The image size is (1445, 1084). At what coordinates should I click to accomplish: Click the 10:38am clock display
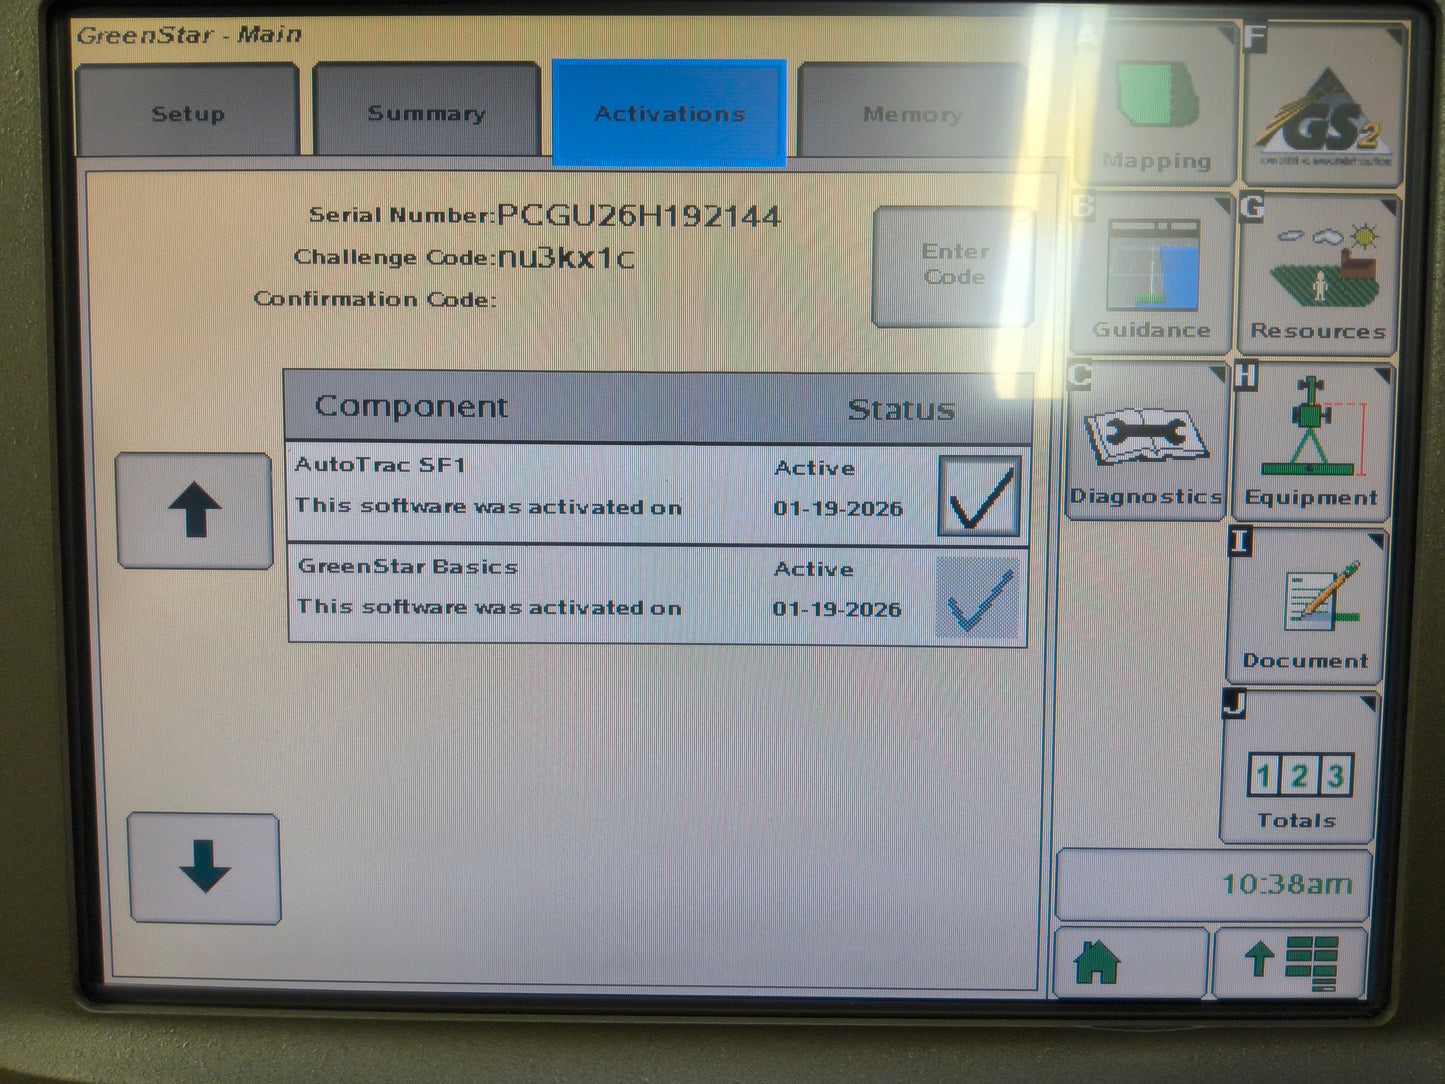pos(1212,884)
